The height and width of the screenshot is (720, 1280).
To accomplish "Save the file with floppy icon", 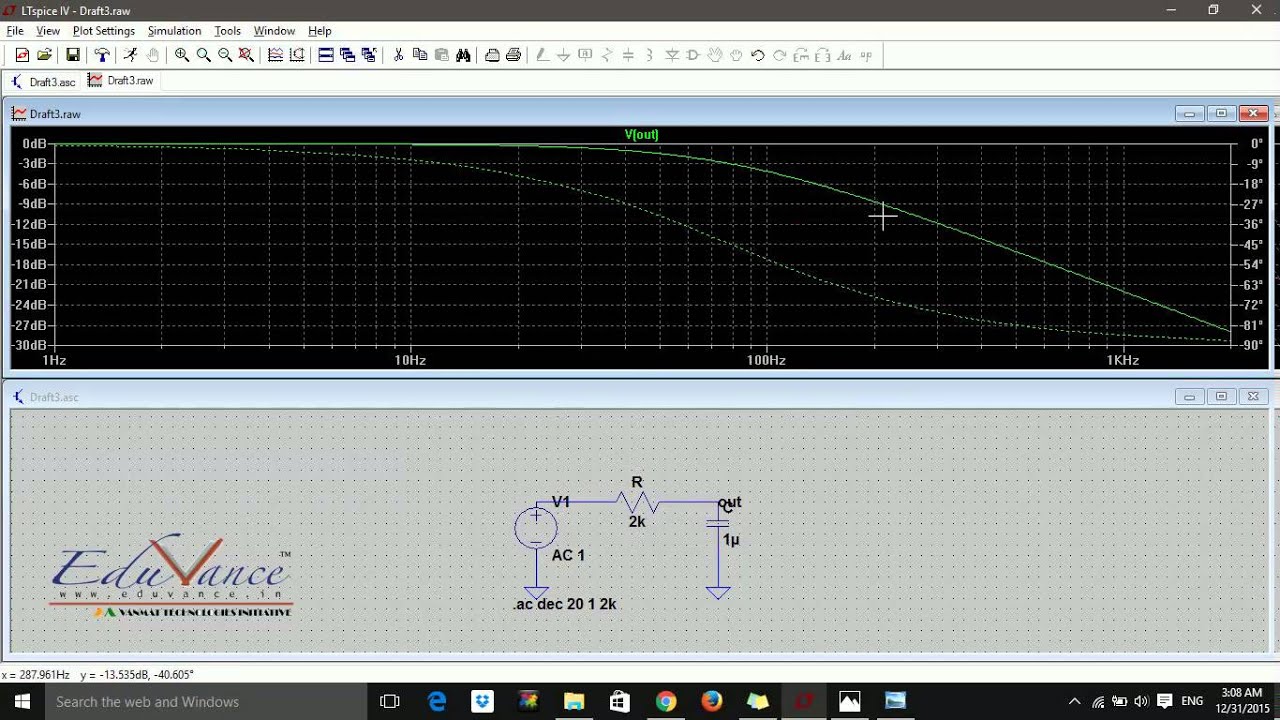I will click(x=73, y=55).
